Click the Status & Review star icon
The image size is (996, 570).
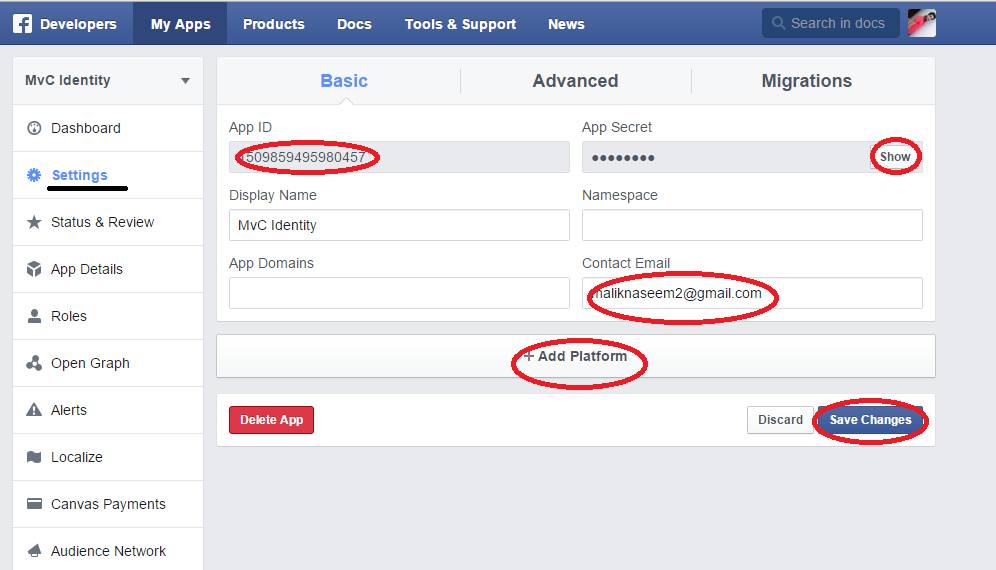(34, 222)
